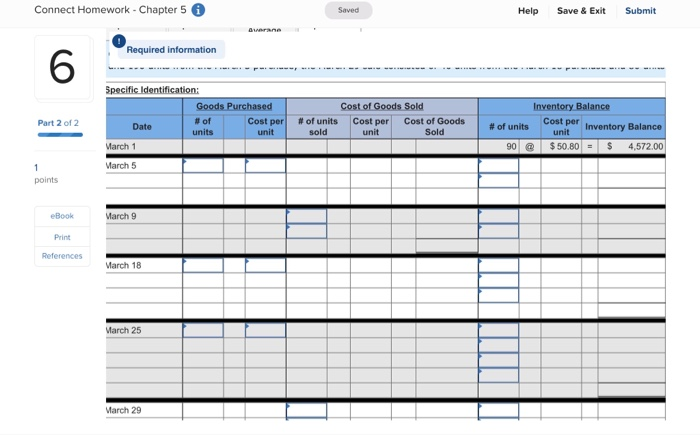The image size is (700, 435).
Task: Click March 9 second units sold field
Action: pyautogui.click(x=306, y=231)
